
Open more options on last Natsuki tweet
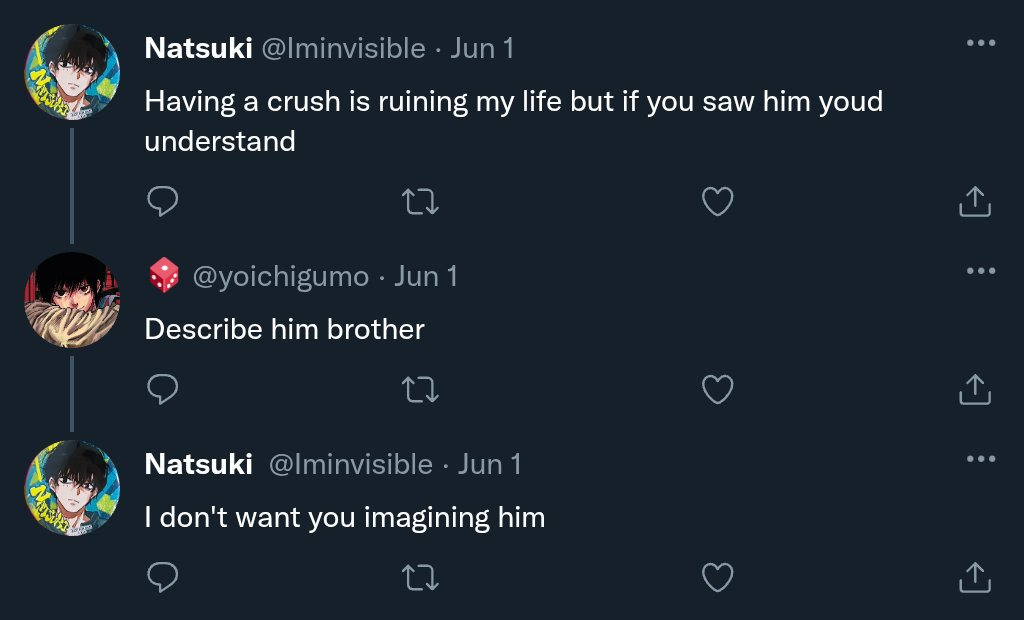(980, 459)
